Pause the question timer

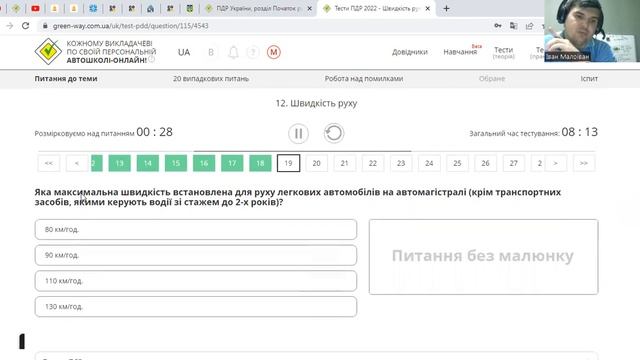[298, 133]
